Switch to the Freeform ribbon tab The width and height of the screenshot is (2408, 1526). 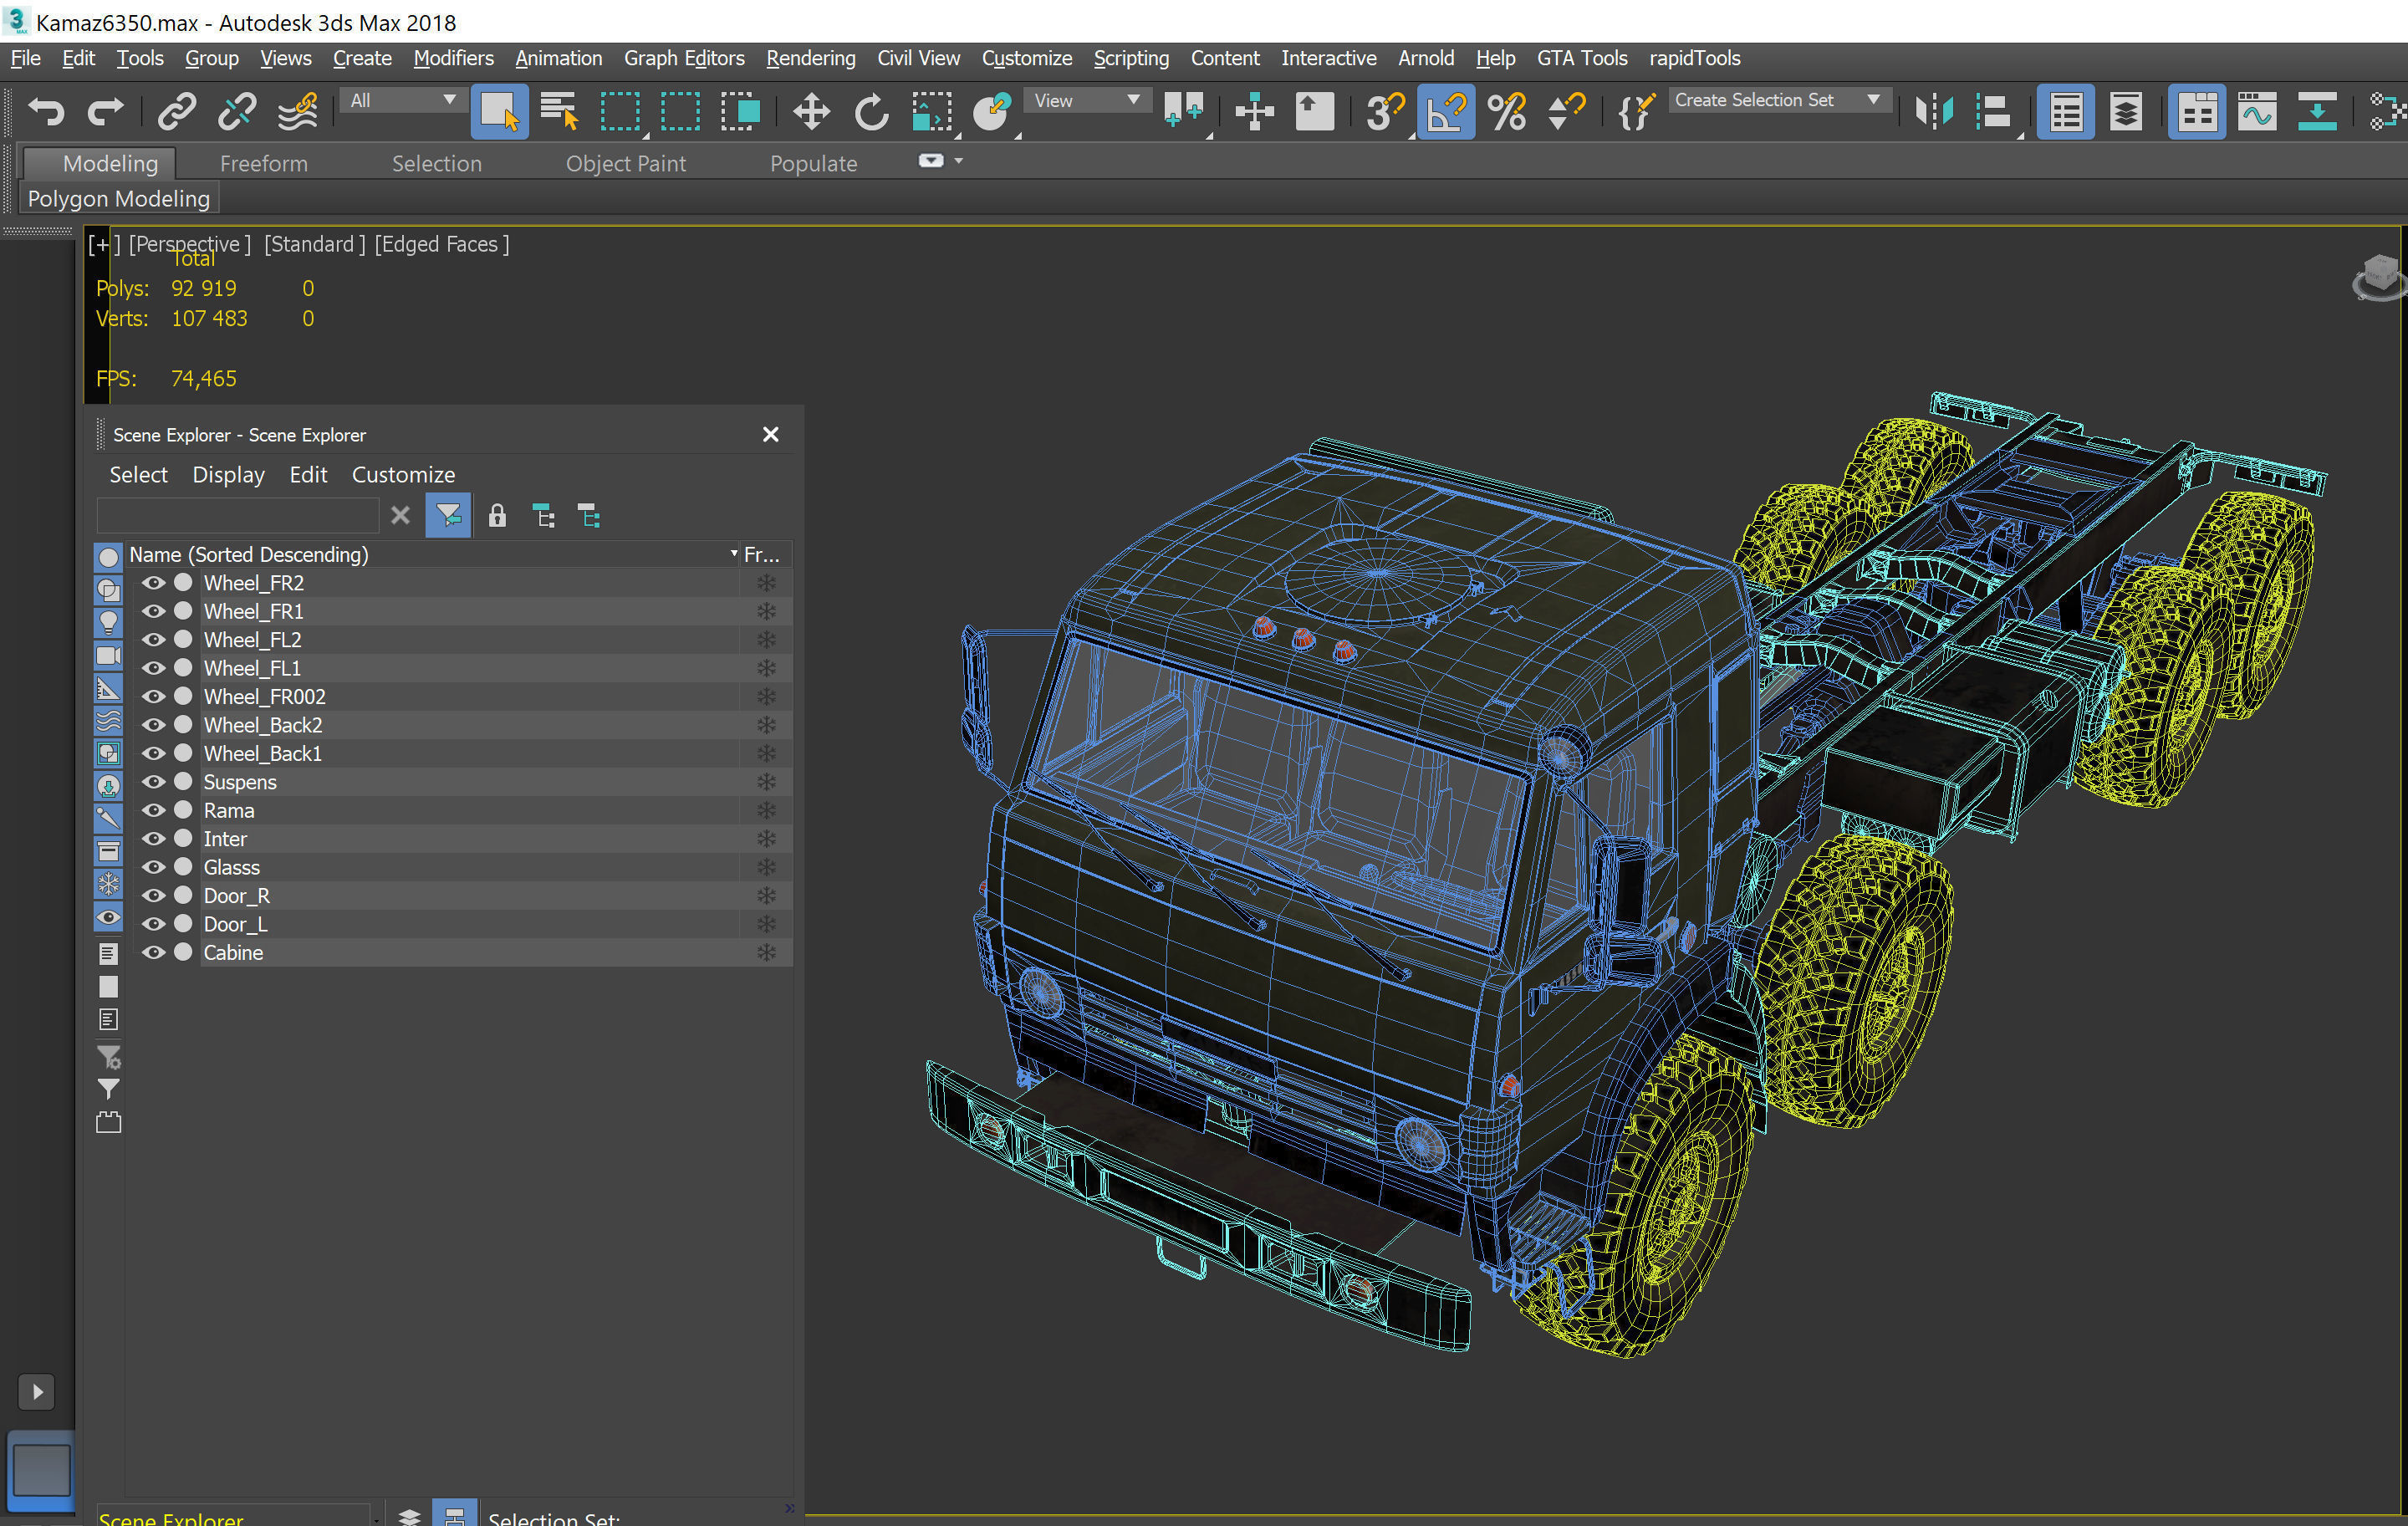coord(263,163)
